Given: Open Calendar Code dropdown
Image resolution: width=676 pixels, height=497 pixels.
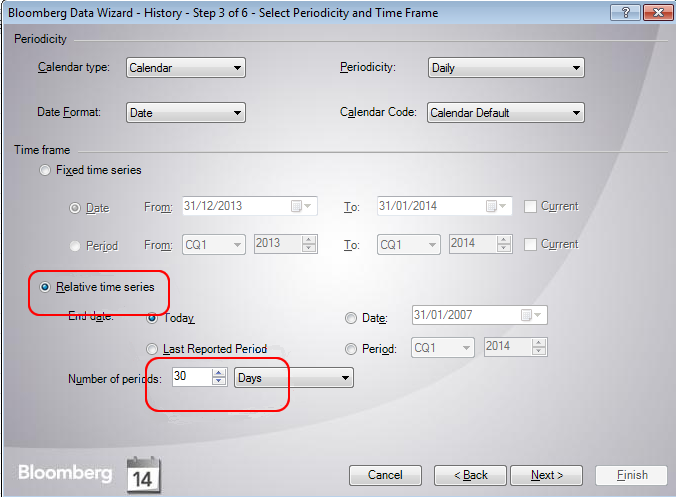Looking at the screenshot, I should pos(506,113).
